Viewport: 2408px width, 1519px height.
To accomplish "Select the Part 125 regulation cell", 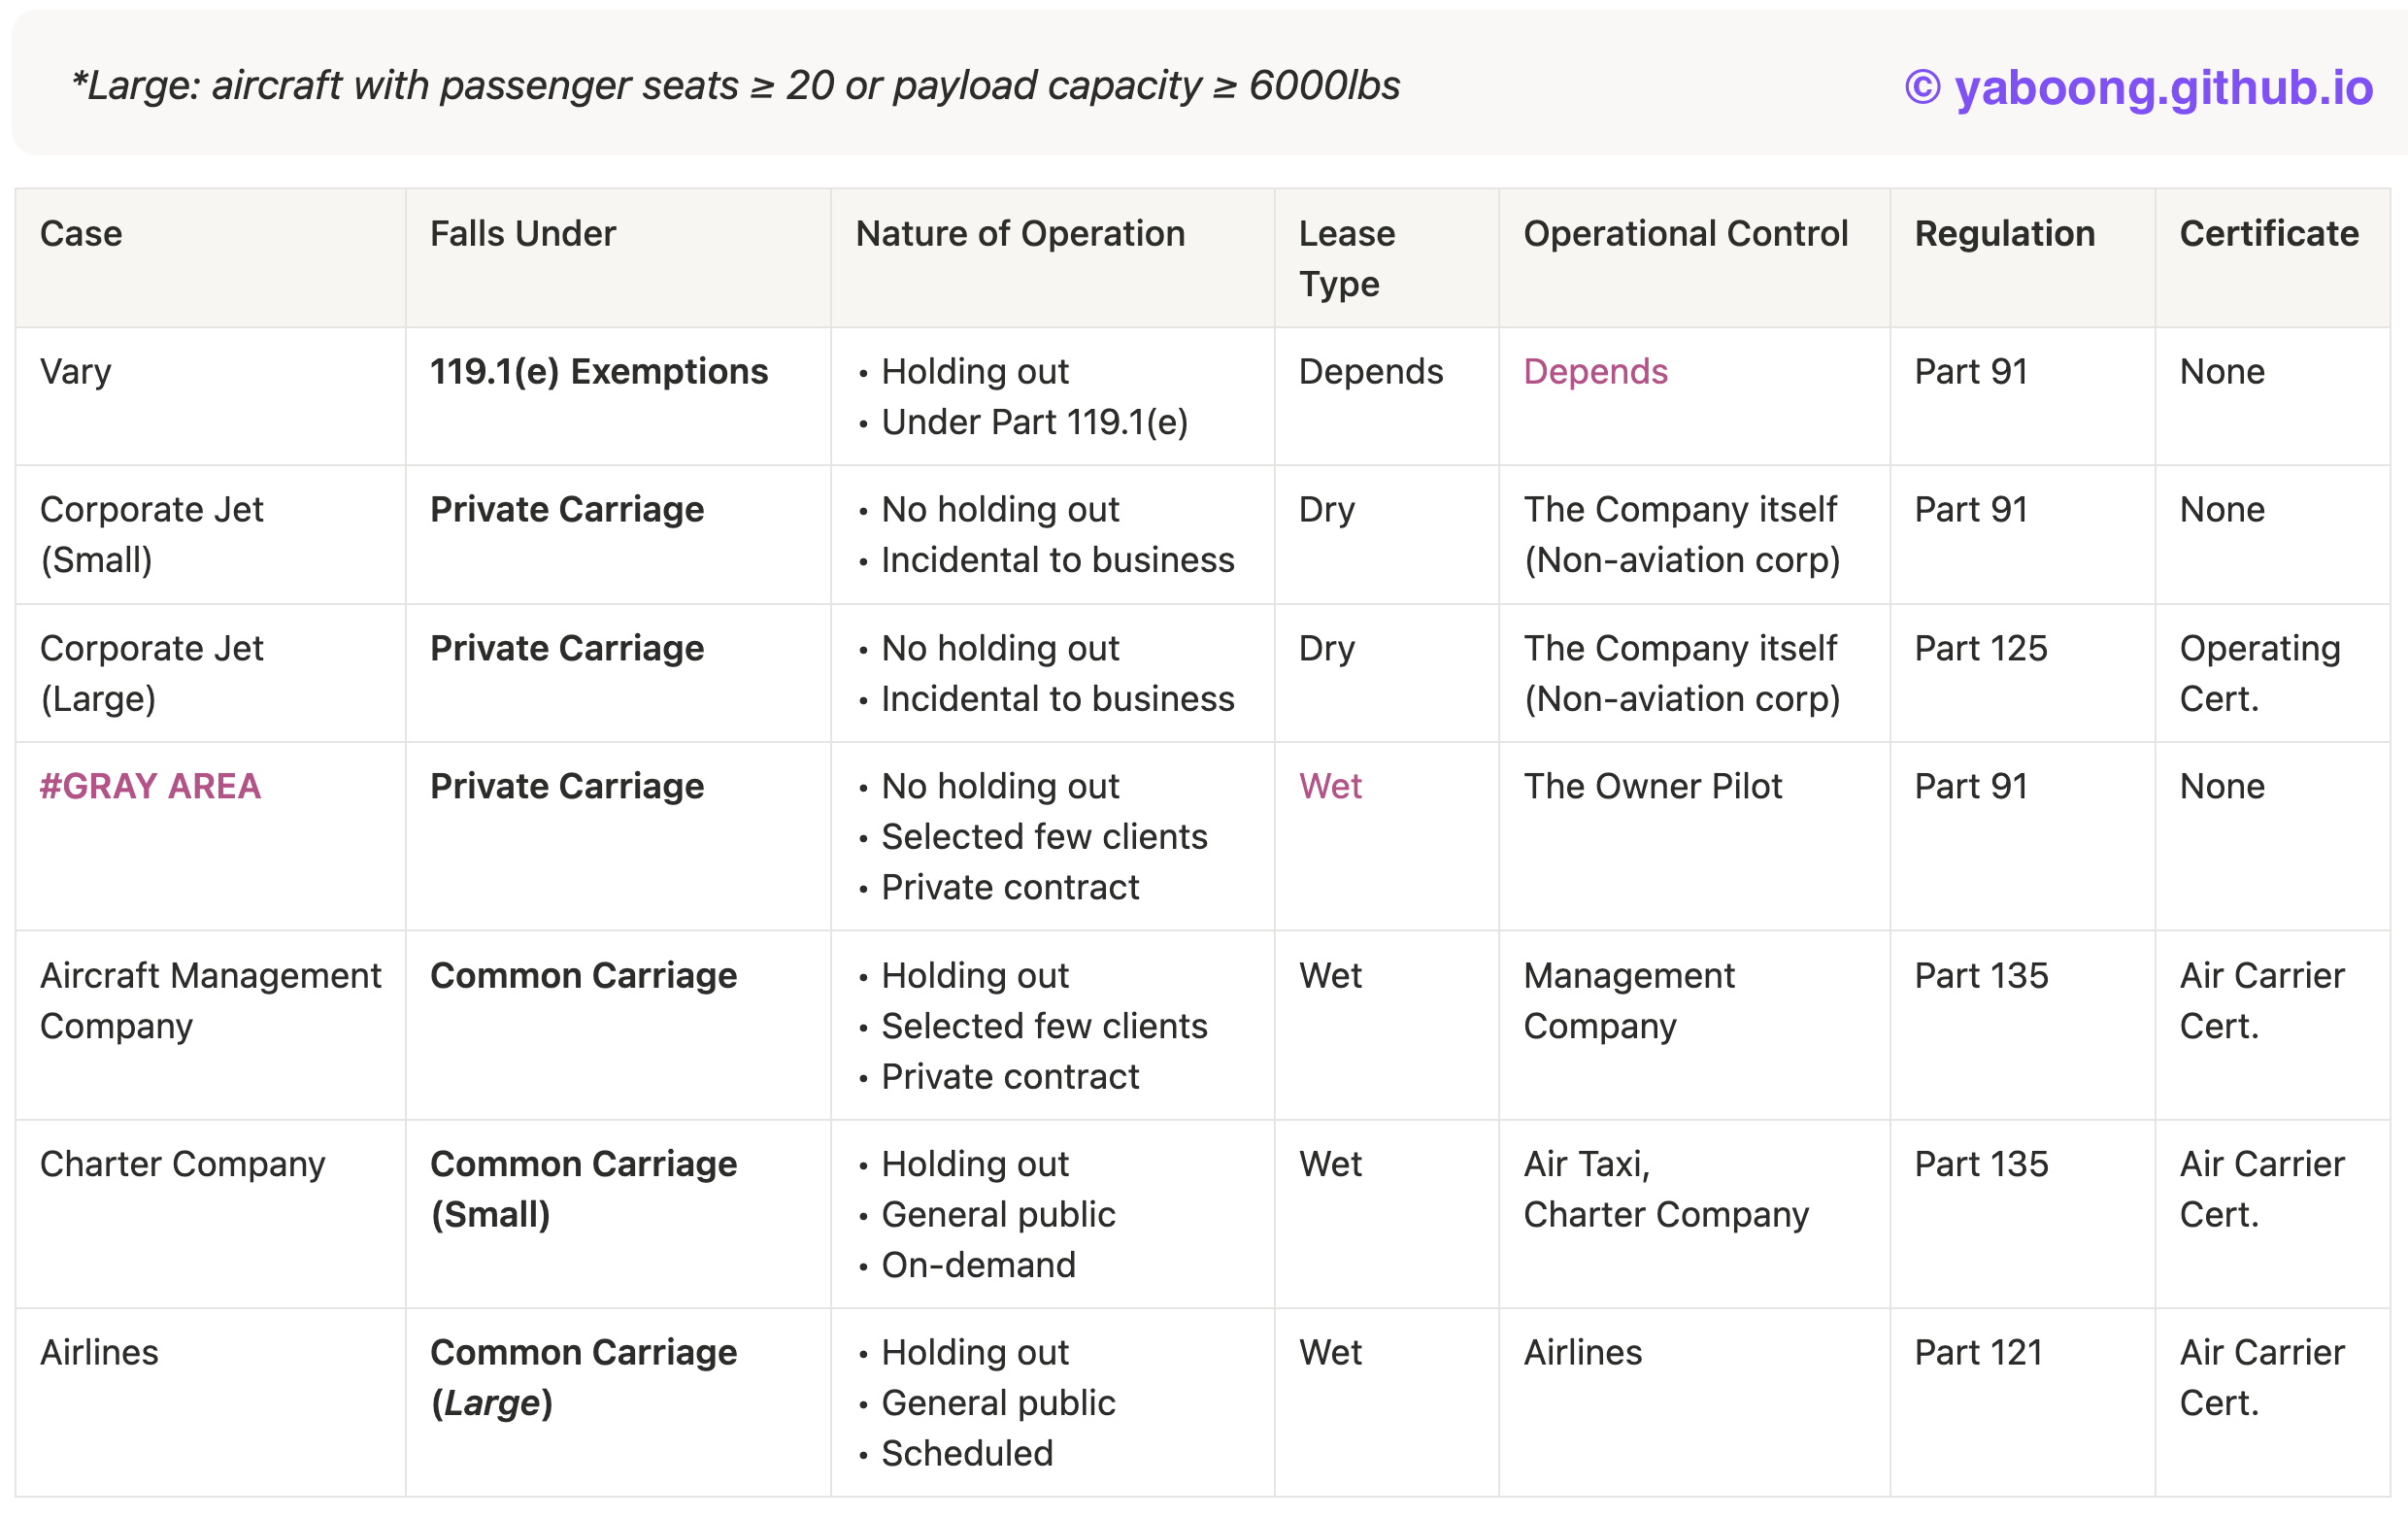I will (1980, 649).
